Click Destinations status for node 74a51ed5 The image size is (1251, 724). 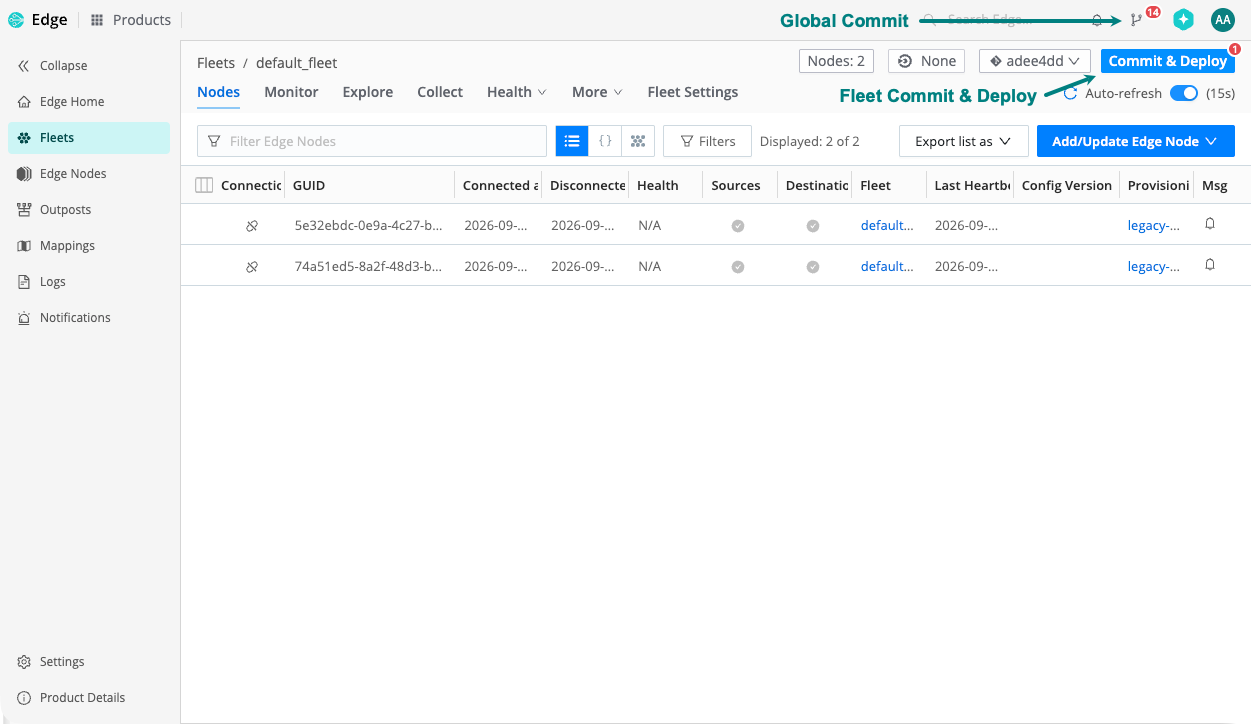coord(813,267)
